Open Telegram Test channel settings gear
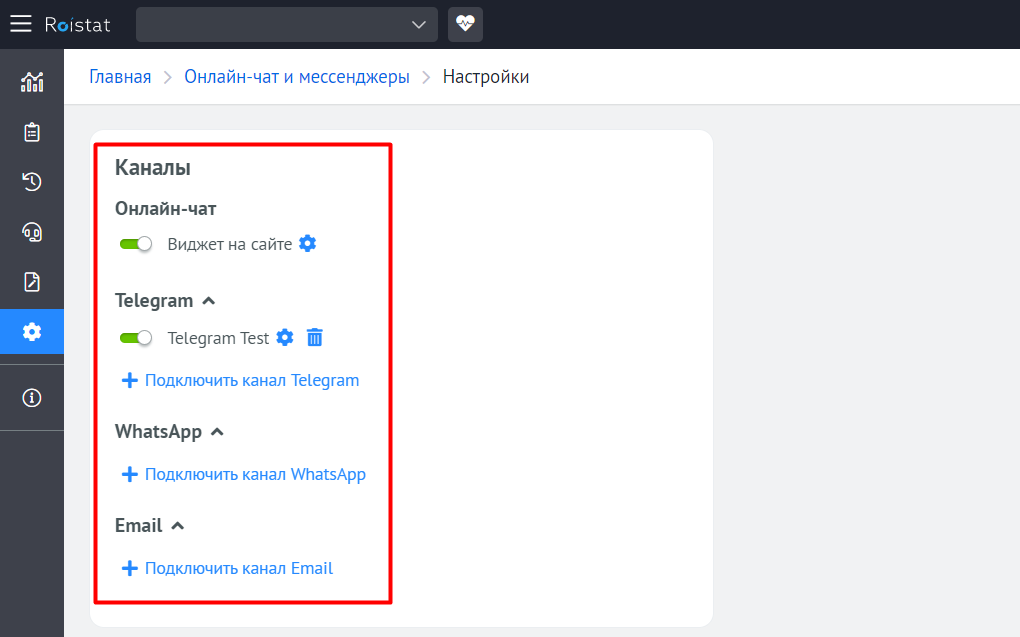Screen dimensions: 1020x637 click(x=285, y=338)
